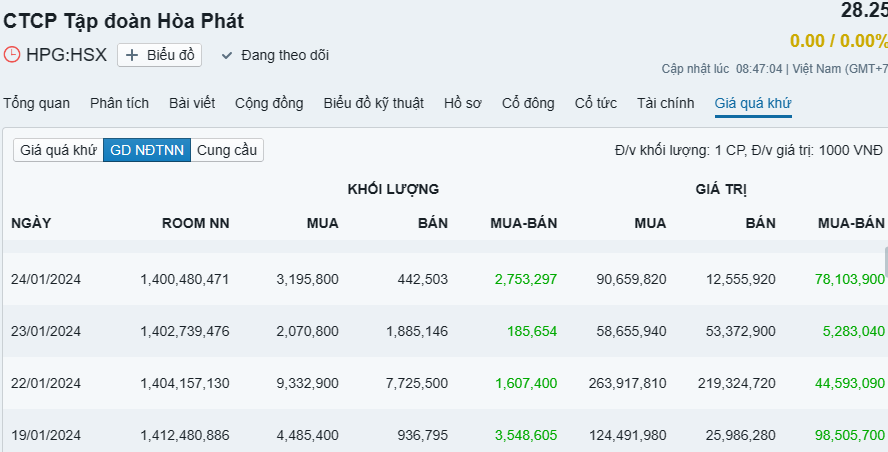888x452 pixels.
Task: Open the Tổng quan tab
Action: [37, 103]
